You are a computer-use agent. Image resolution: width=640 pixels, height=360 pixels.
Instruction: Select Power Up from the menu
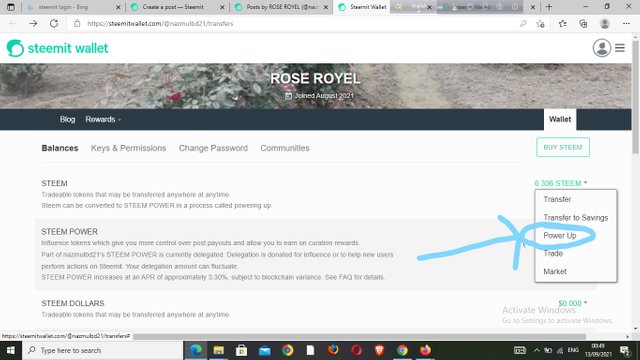click(560, 236)
